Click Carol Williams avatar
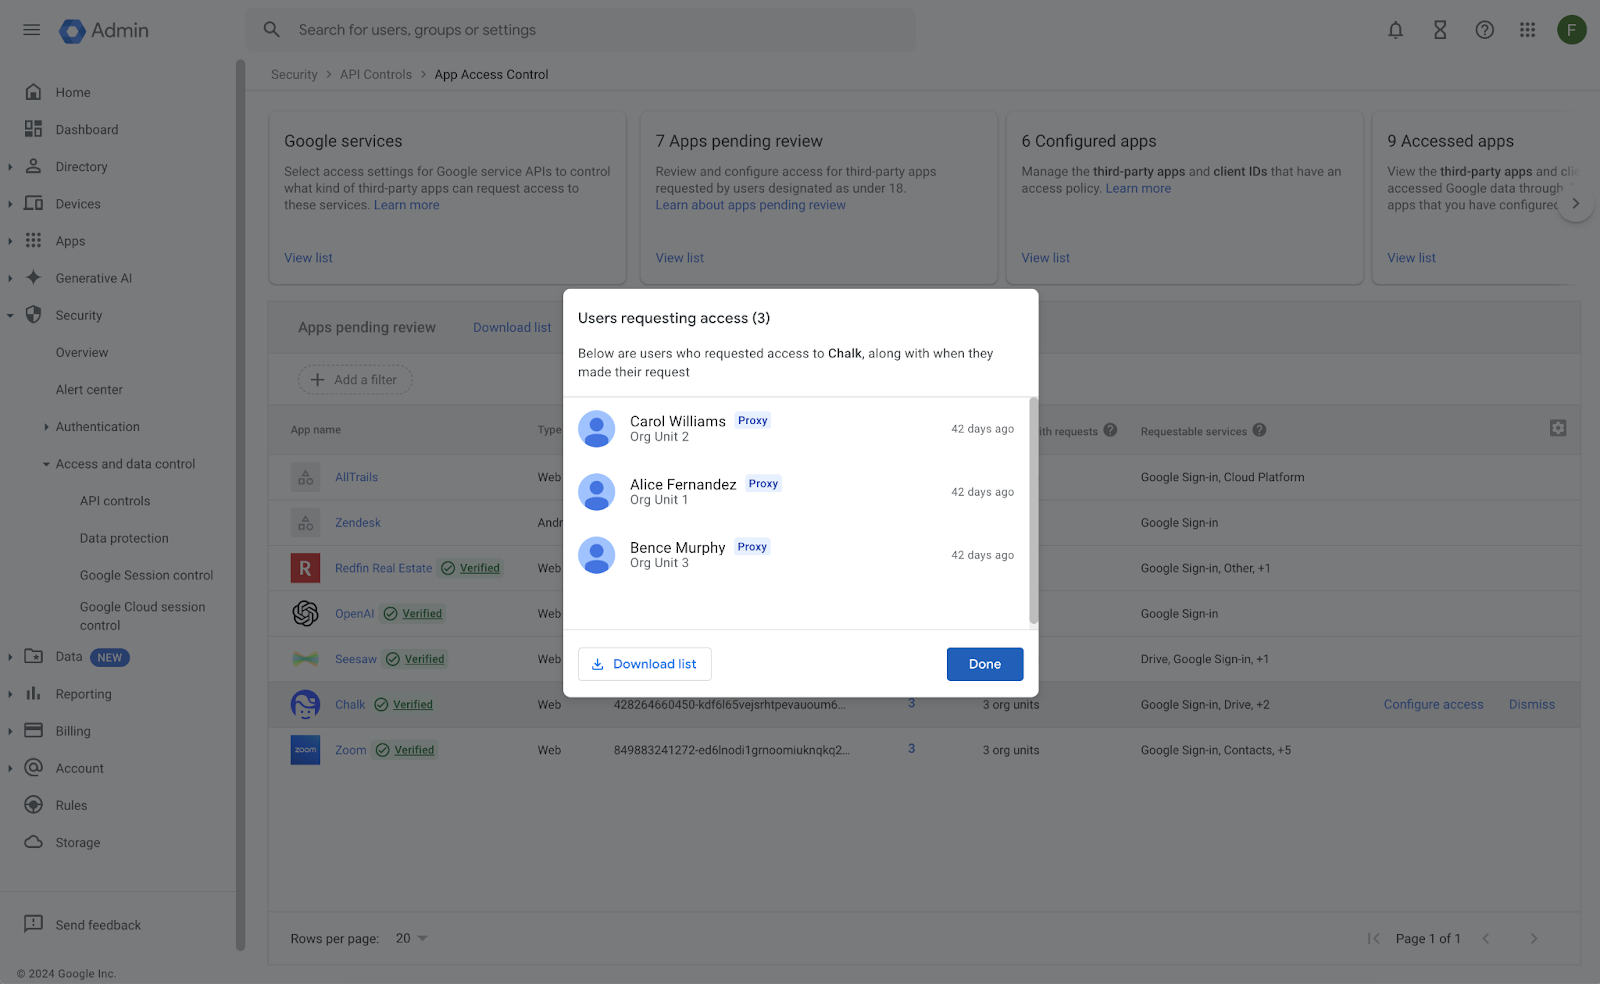Viewport: 1600px width, 984px height. [x=597, y=429]
